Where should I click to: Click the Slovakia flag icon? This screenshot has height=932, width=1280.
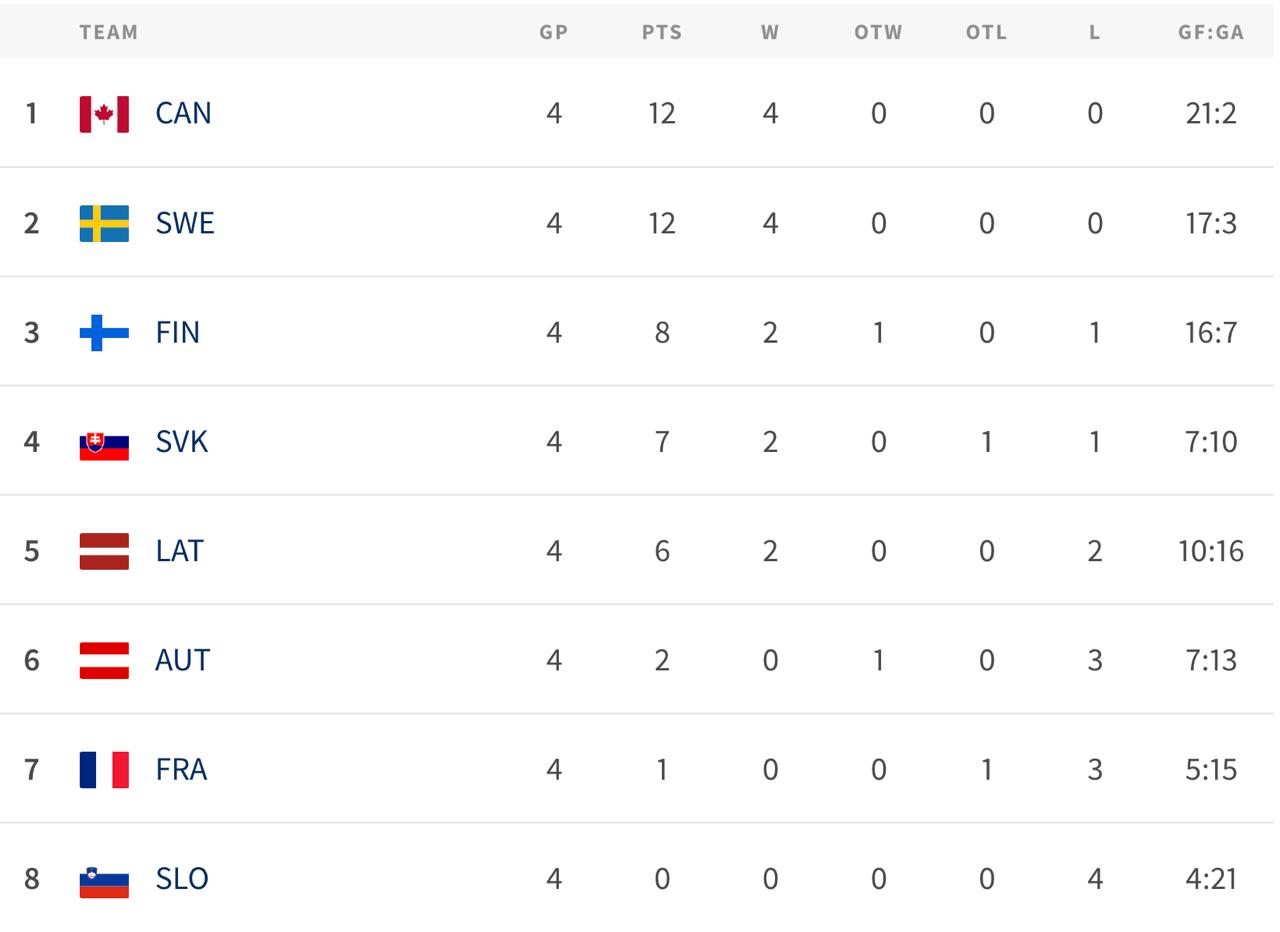[x=104, y=442]
